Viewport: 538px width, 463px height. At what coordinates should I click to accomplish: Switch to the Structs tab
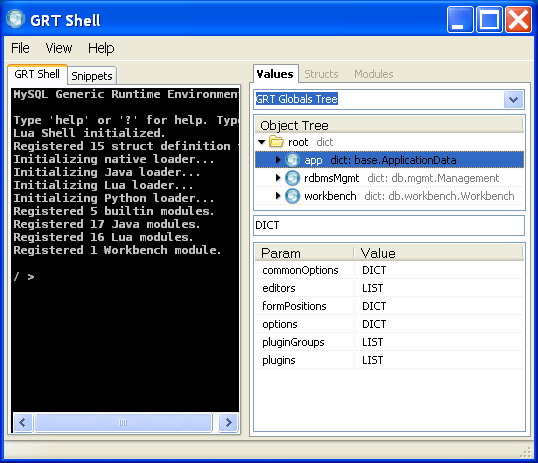[x=321, y=74]
